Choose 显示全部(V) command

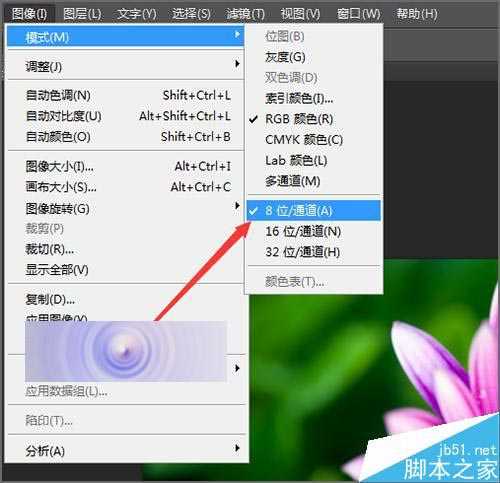coord(126,269)
